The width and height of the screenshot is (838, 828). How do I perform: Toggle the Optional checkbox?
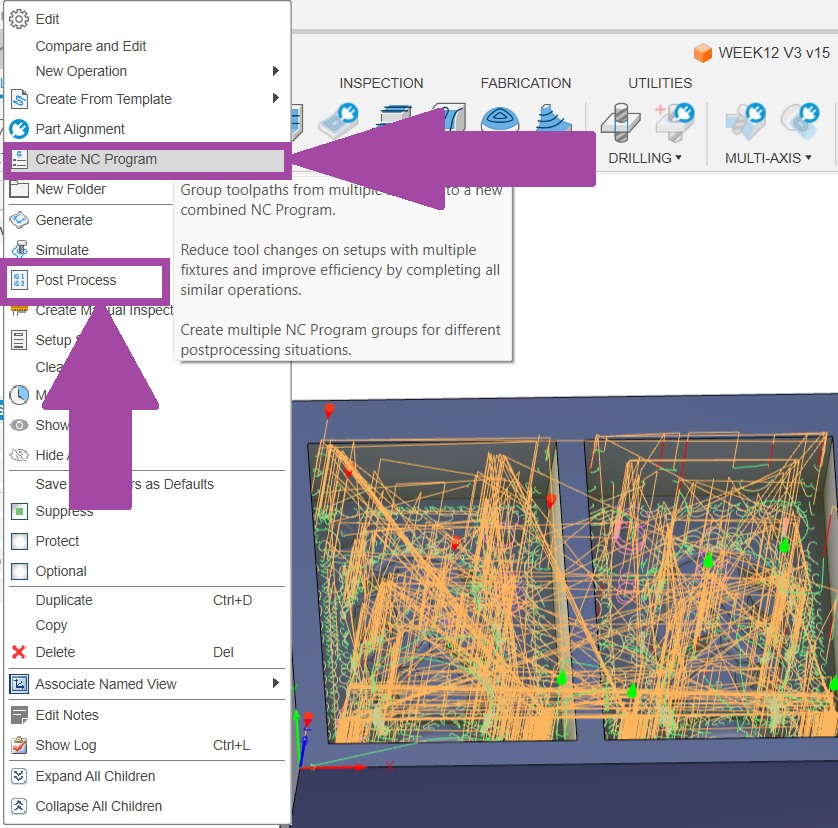pos(19,571)
